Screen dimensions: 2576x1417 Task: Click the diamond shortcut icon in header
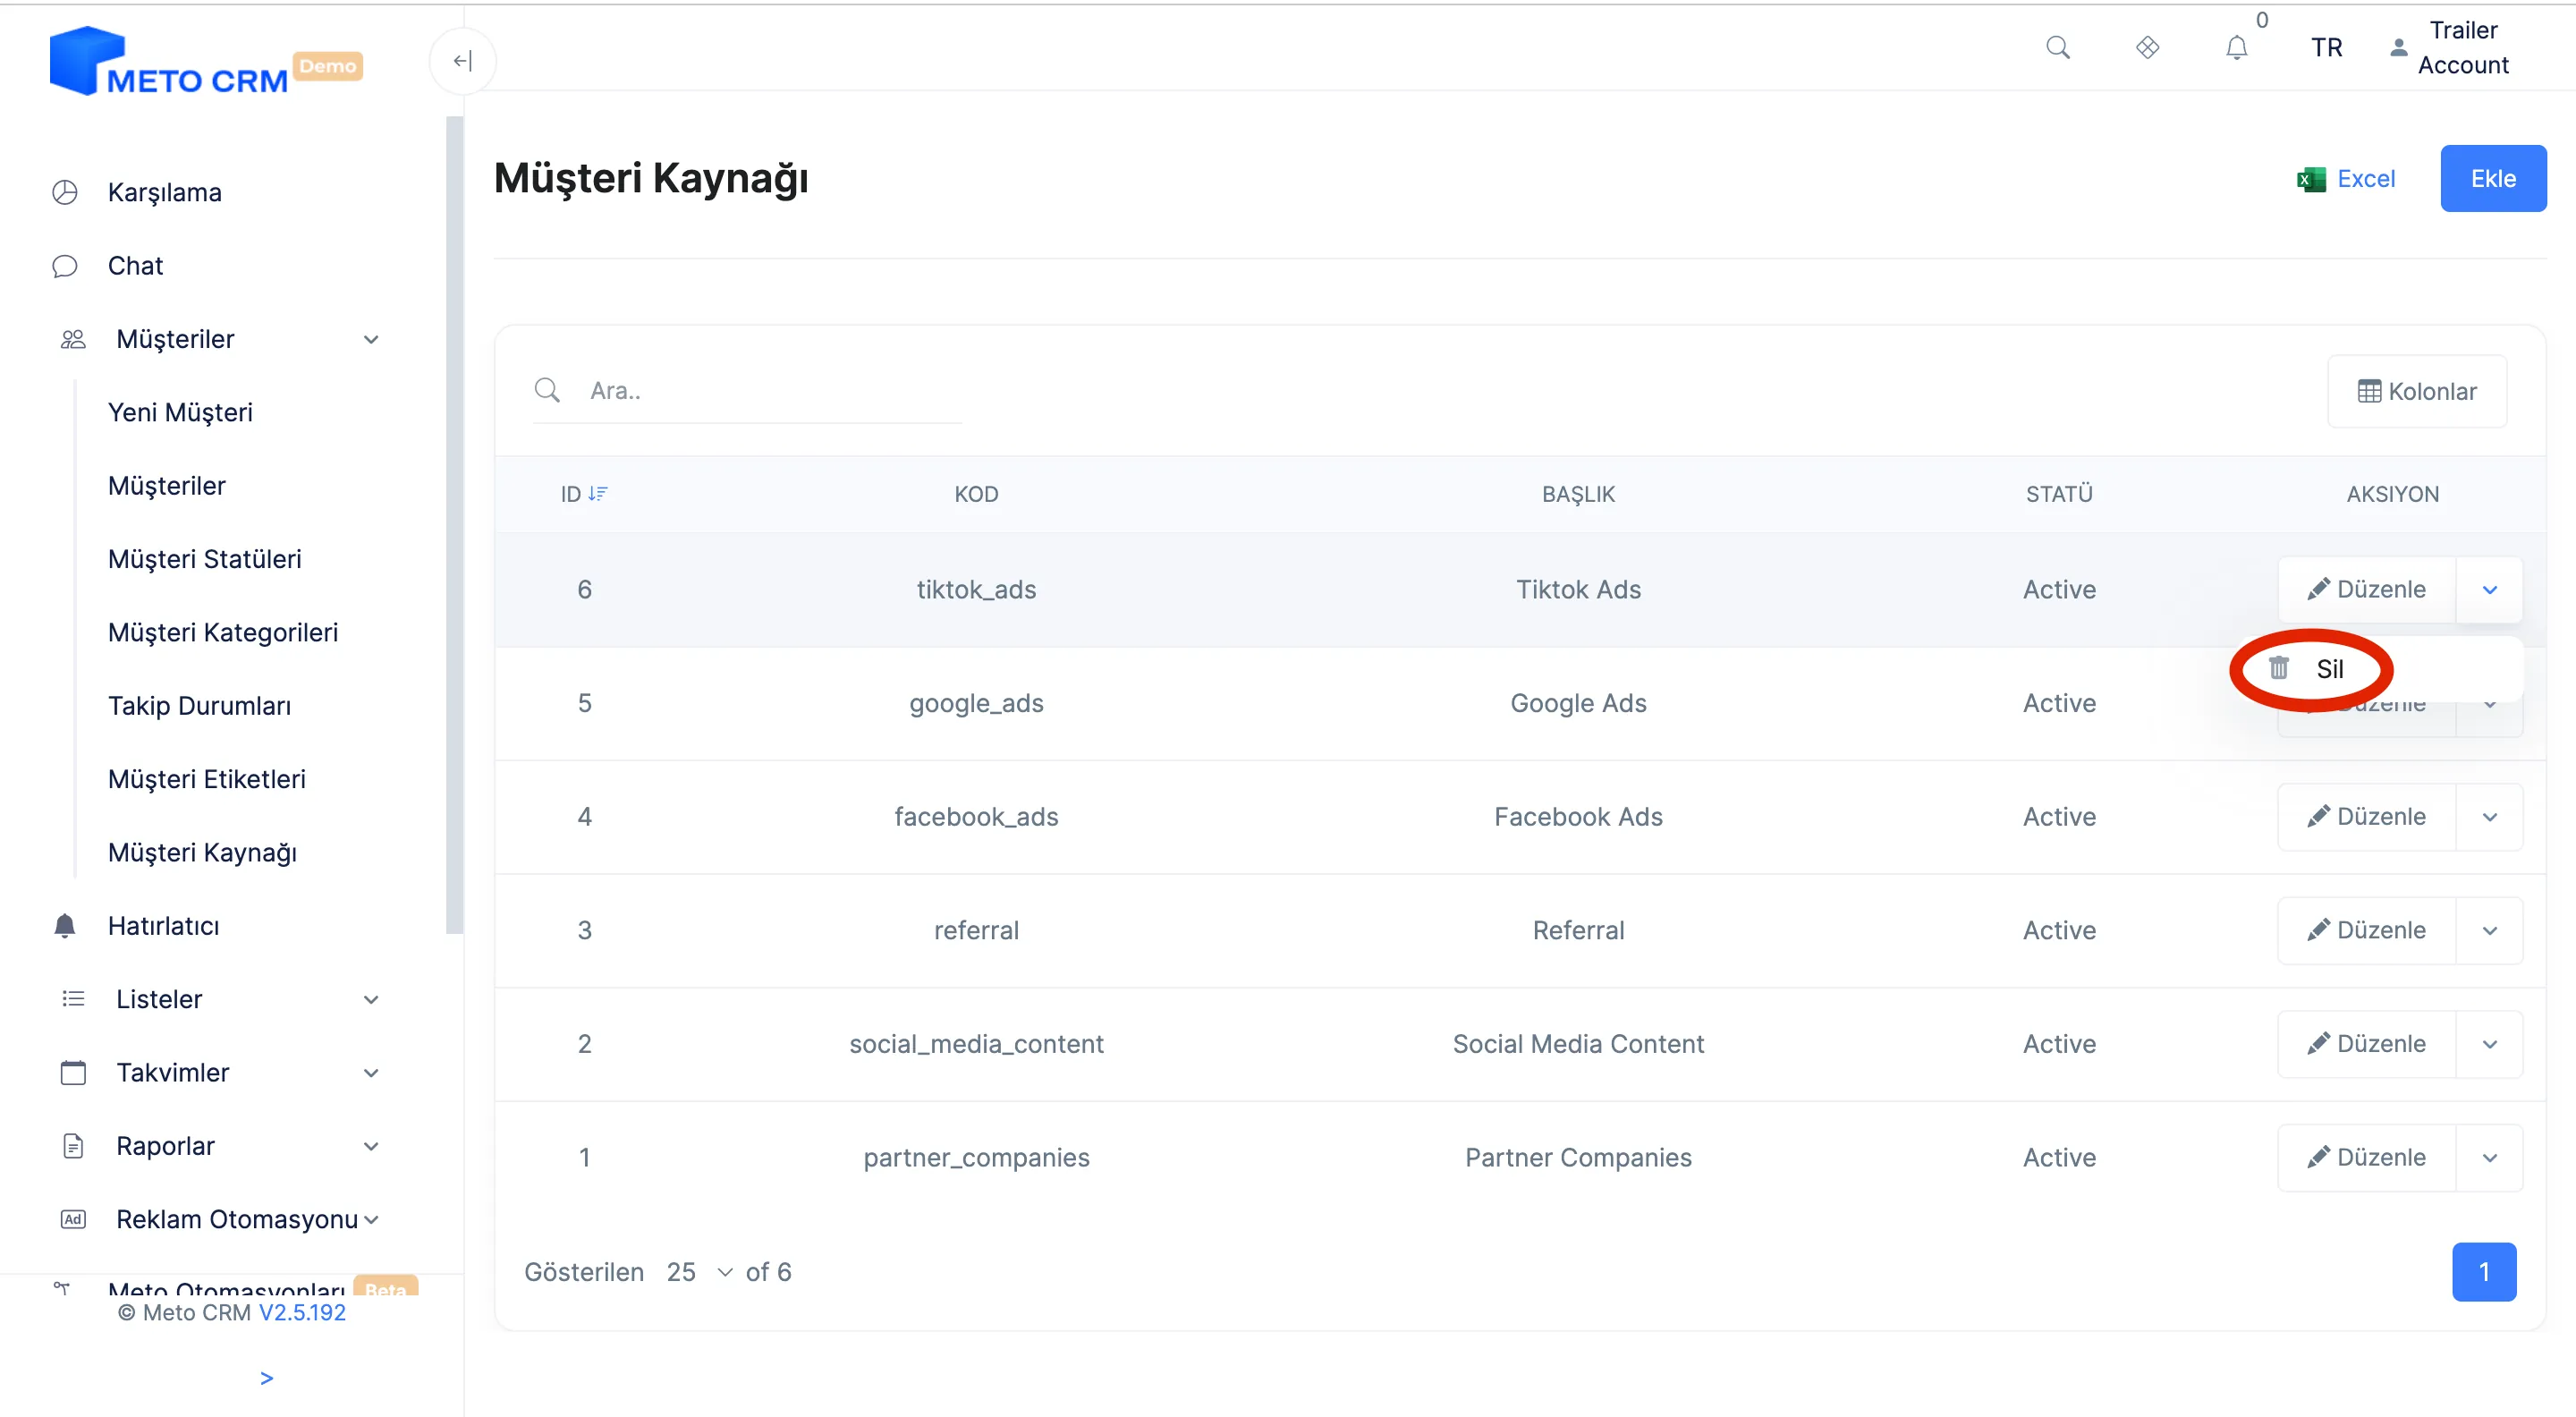click(x=2147, y=48)
